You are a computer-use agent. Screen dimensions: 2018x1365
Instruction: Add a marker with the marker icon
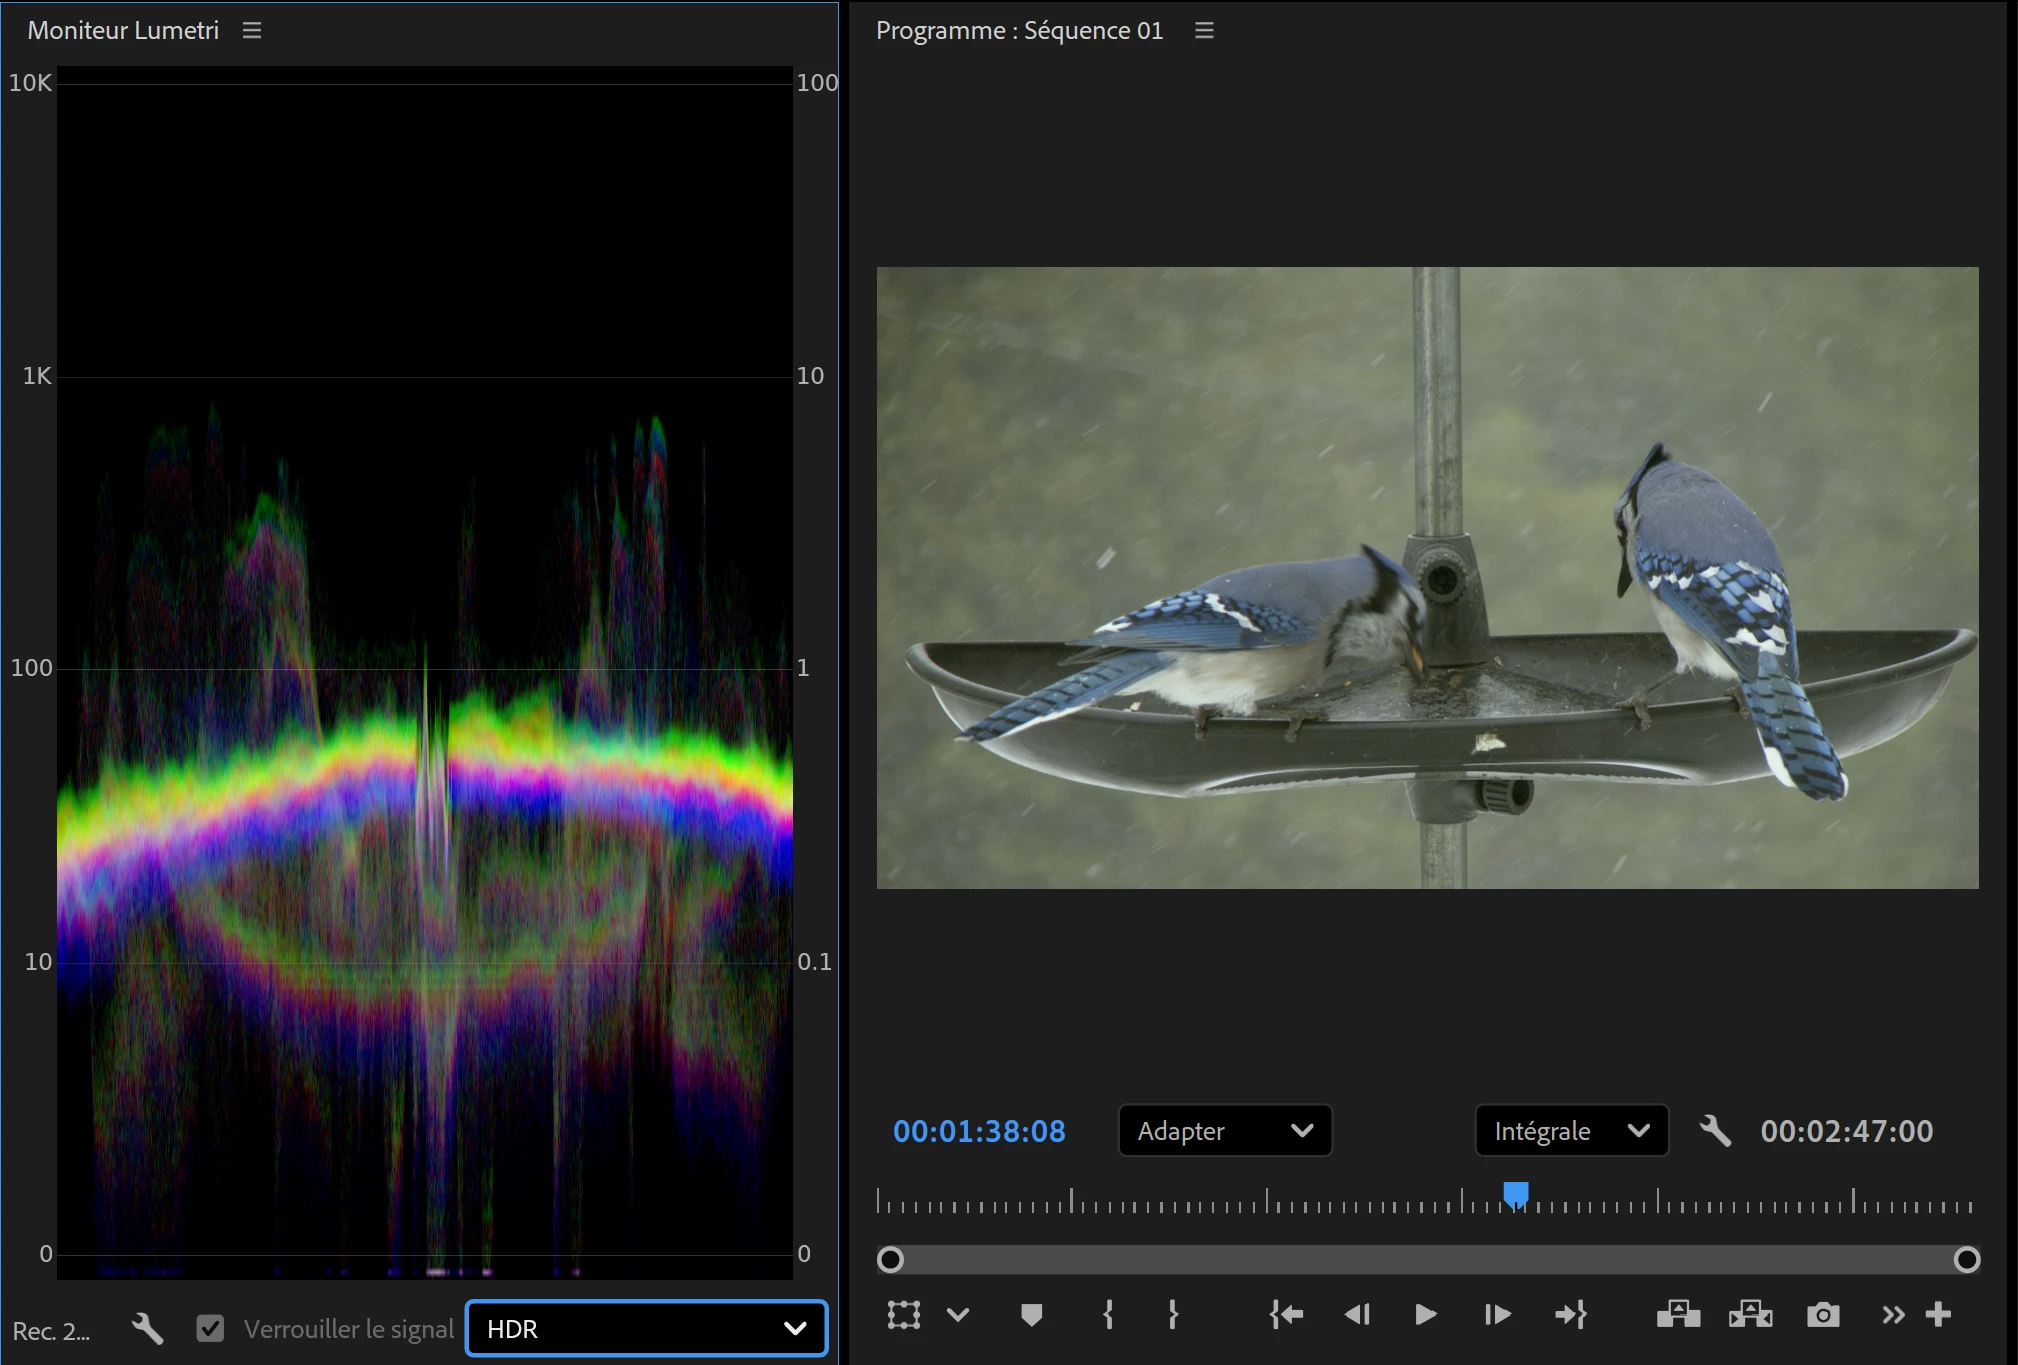[1032, 1314]
